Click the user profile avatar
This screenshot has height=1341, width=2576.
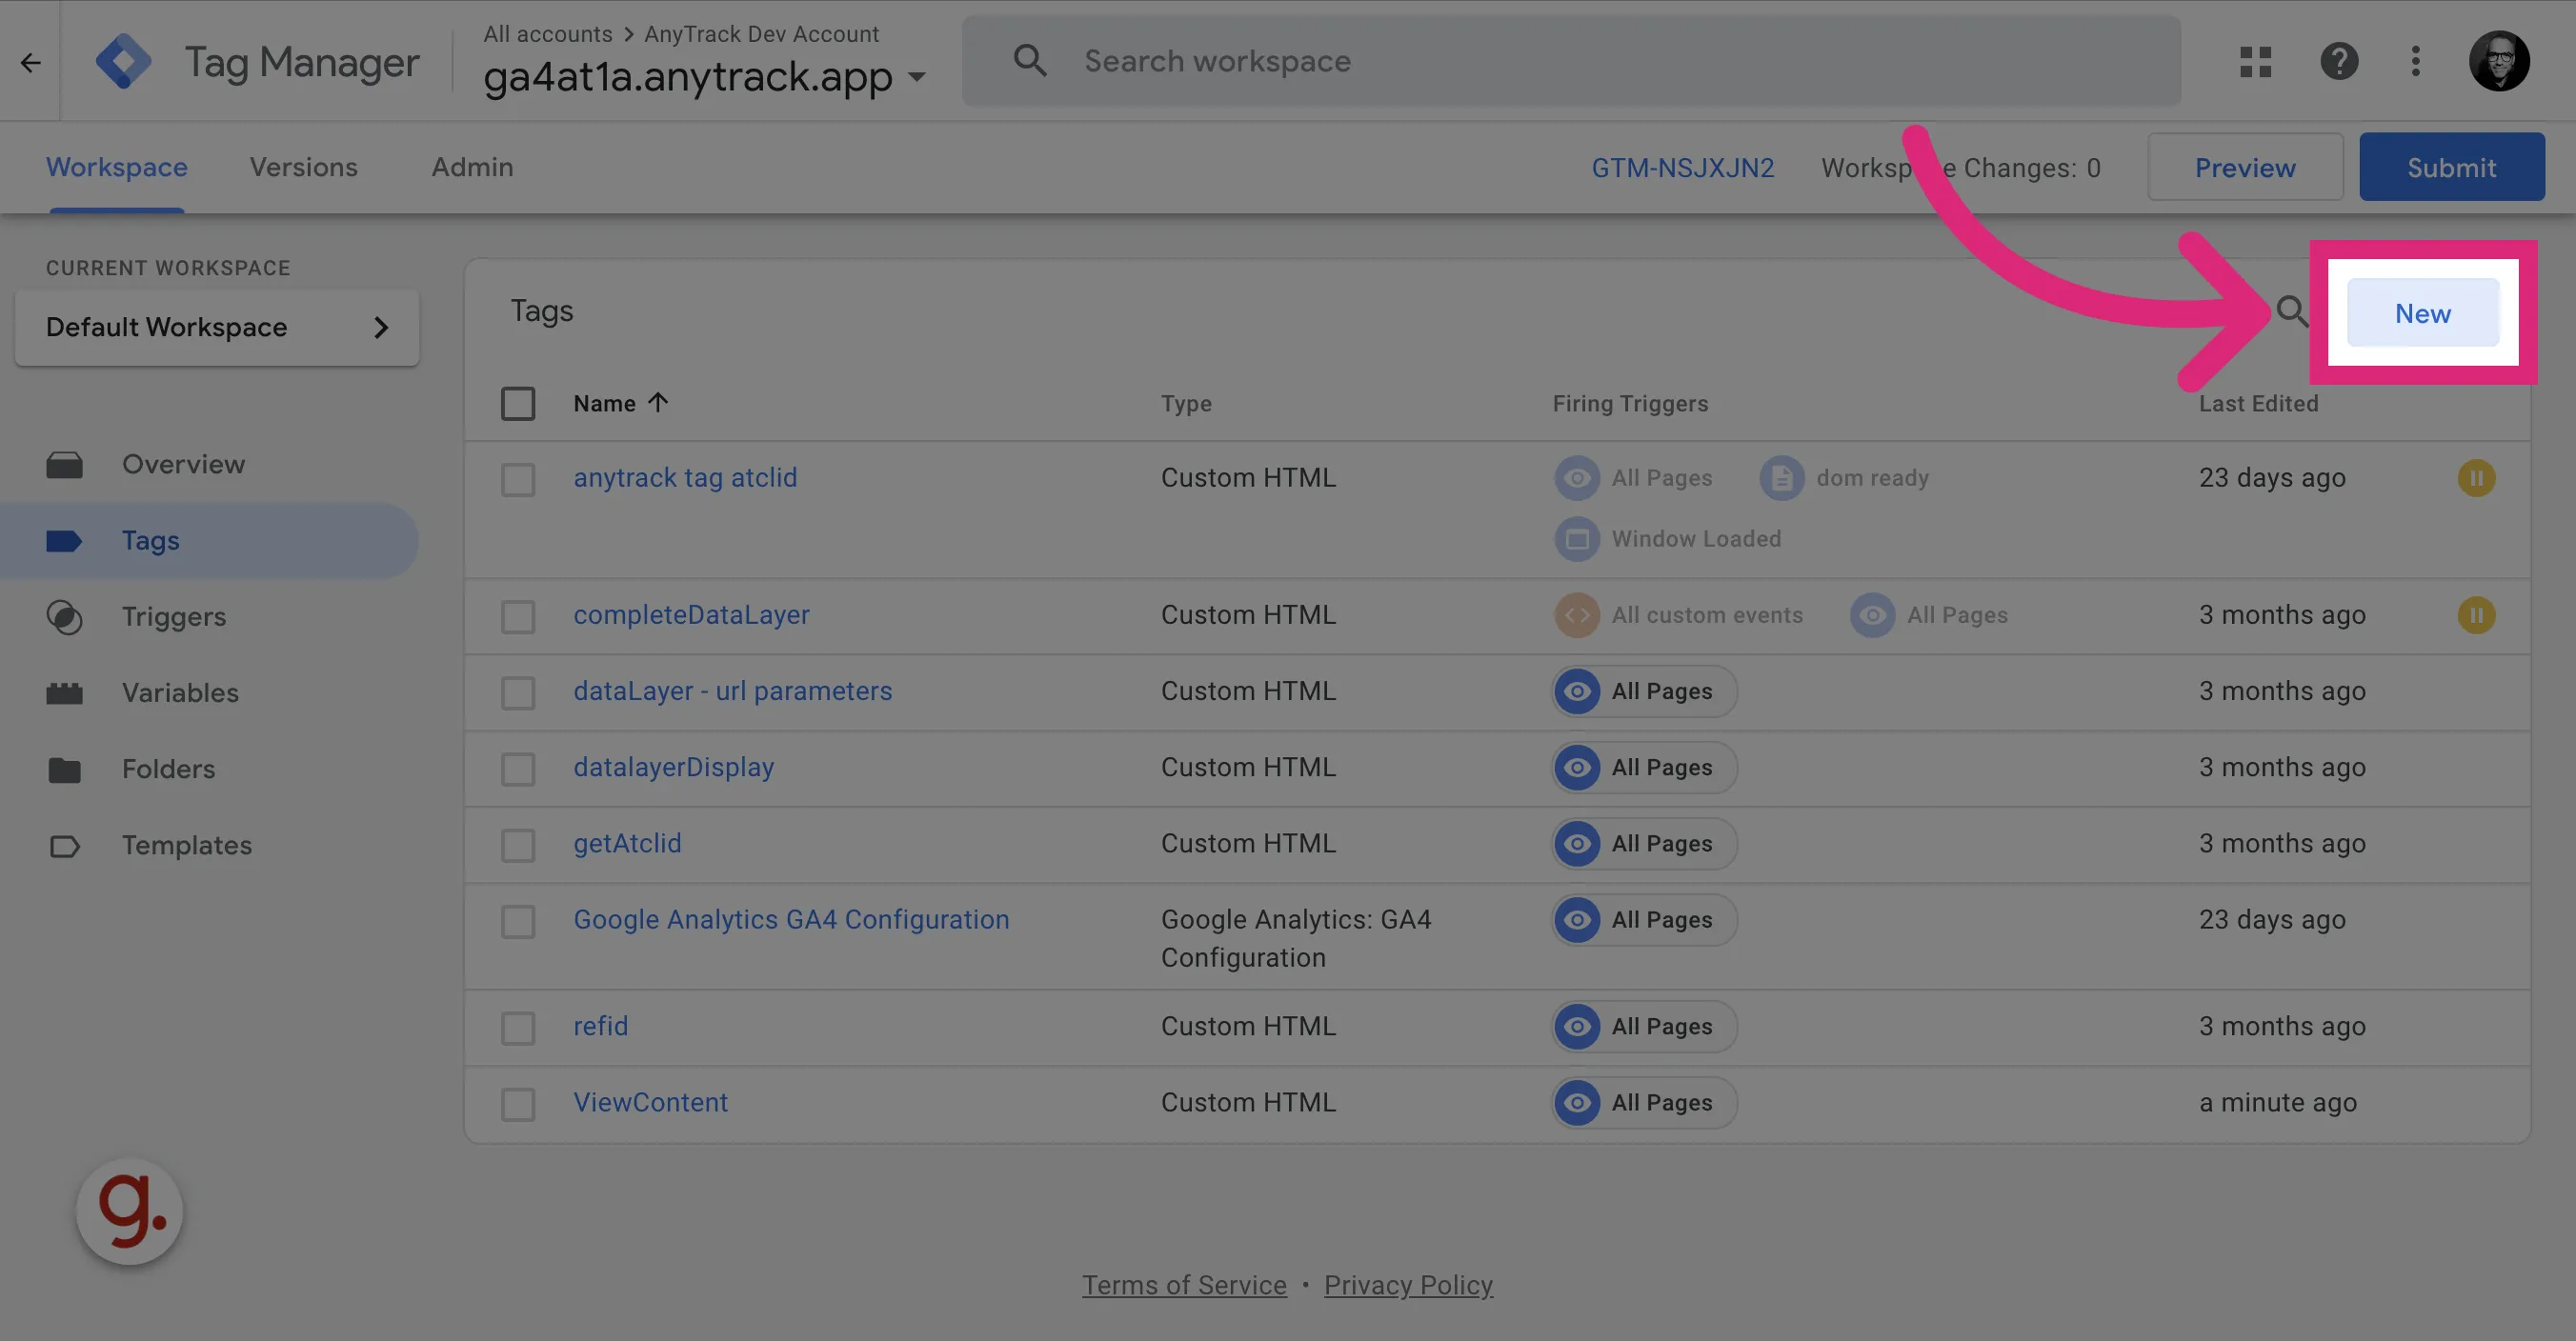(x=2499, y=62)
